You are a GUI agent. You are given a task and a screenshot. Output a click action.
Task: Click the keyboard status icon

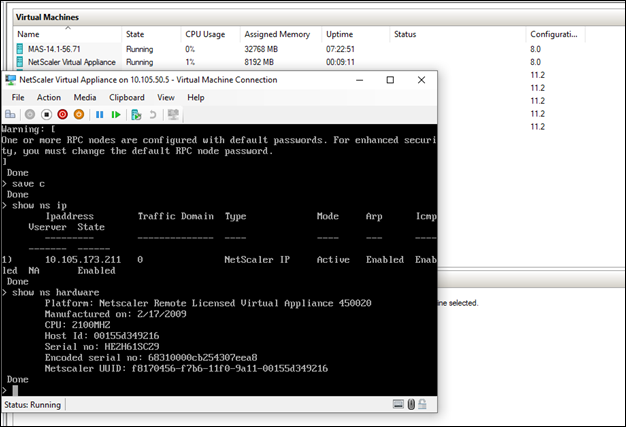(398, 404)
